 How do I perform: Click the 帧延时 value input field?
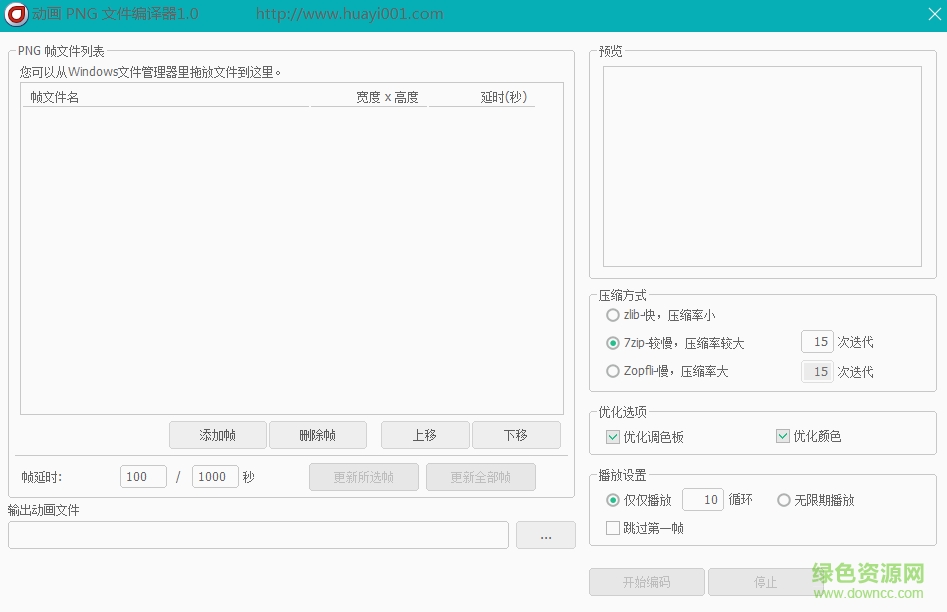coord(143,477)
